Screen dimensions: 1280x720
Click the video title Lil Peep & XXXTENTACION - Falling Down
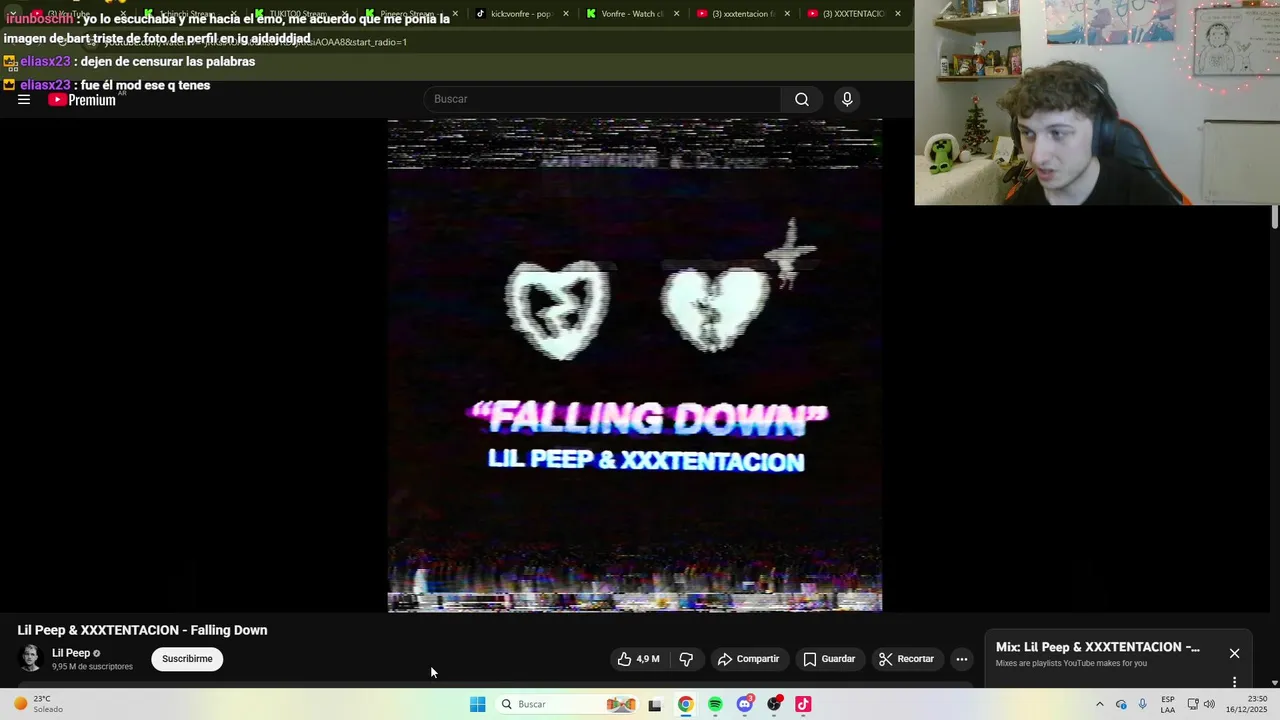coord(142,630)
